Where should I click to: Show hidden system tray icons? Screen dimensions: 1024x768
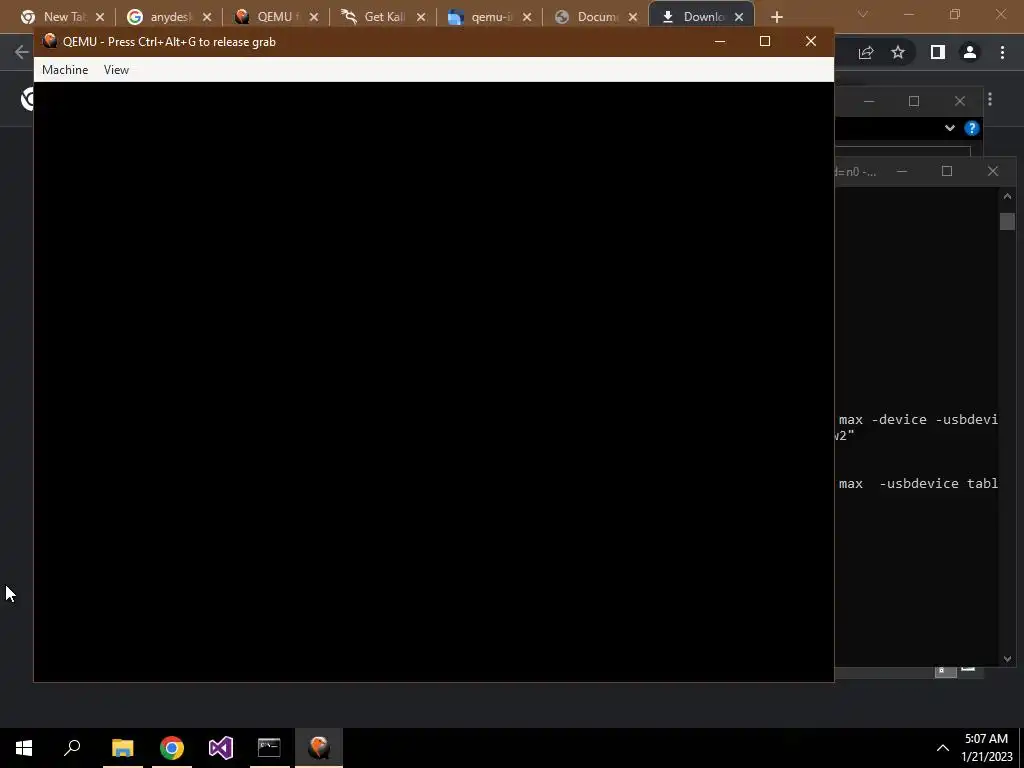pos(942,748)
